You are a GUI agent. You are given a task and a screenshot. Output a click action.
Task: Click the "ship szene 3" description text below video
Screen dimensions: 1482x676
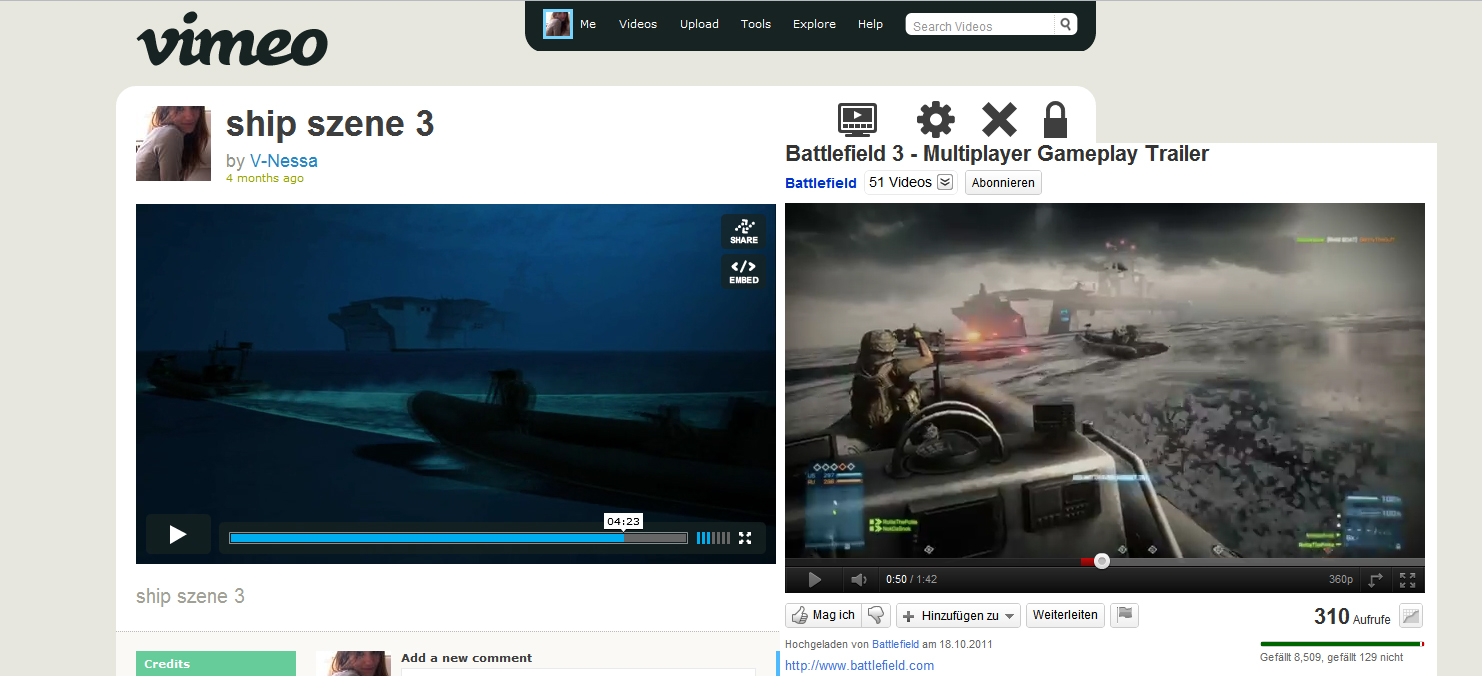190,596
